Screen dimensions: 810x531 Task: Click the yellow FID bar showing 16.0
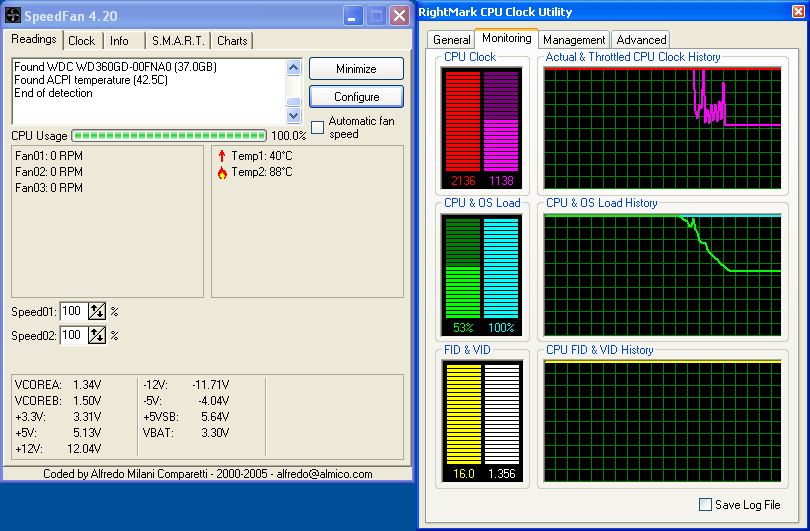point(463,414)
